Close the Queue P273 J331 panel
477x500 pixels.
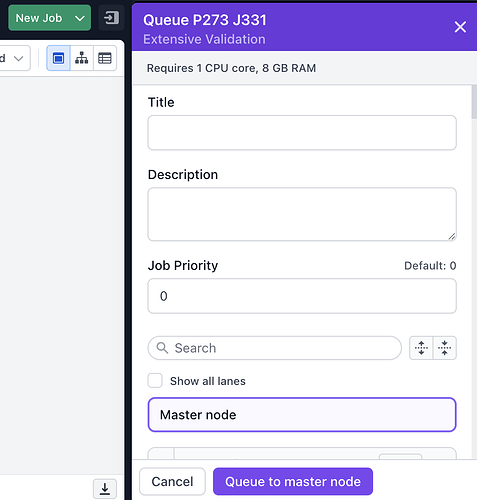tap(460, 27)
